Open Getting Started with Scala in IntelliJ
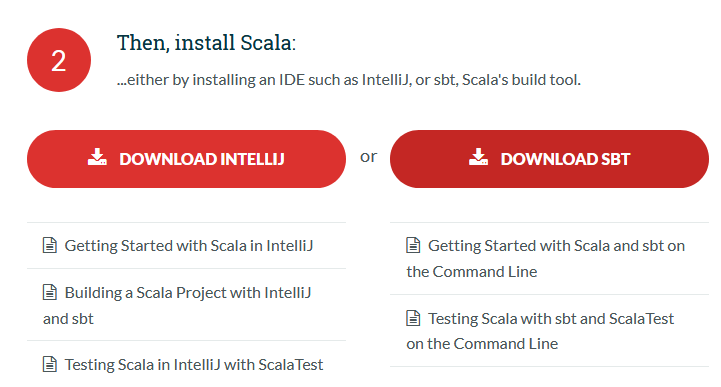 pyautogui.click(x=189, y=245)
